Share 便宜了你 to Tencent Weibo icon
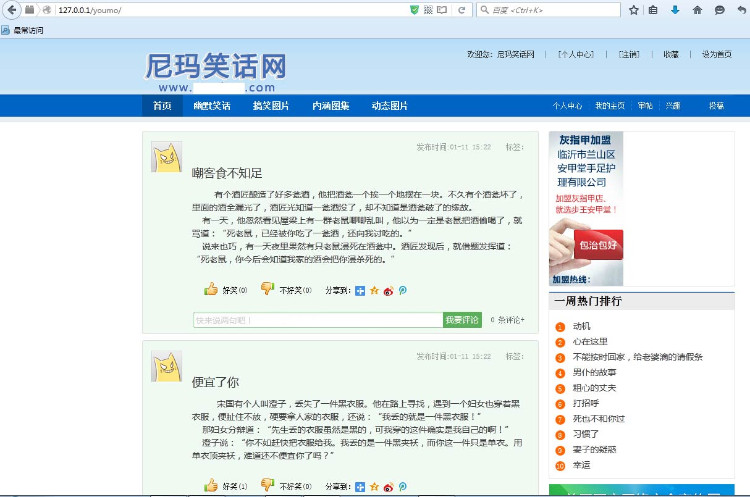Image resolution: width=750 pixels, height=497 pixels. pos(403,487)
